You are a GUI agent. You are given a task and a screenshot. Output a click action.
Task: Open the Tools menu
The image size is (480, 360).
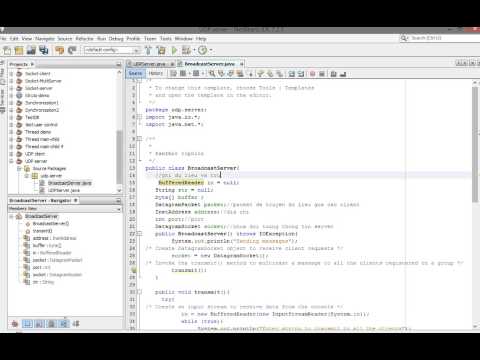(166, 39)
